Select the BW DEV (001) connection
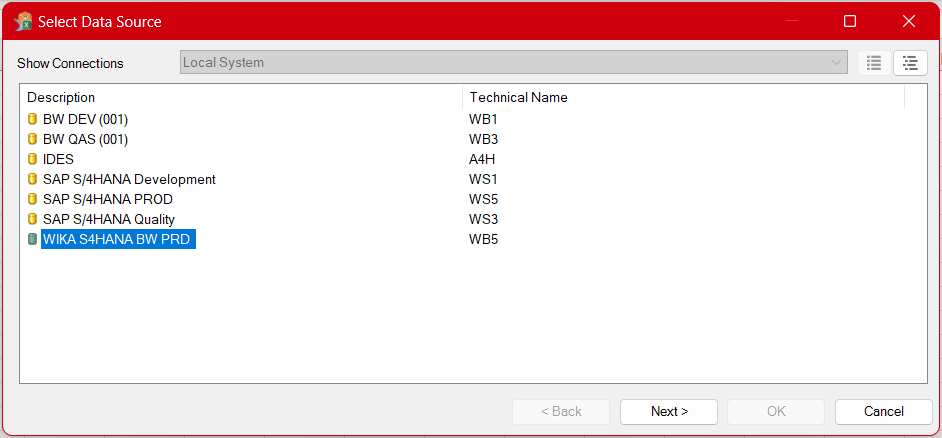 pyautogui.click(x=85, y=119)
